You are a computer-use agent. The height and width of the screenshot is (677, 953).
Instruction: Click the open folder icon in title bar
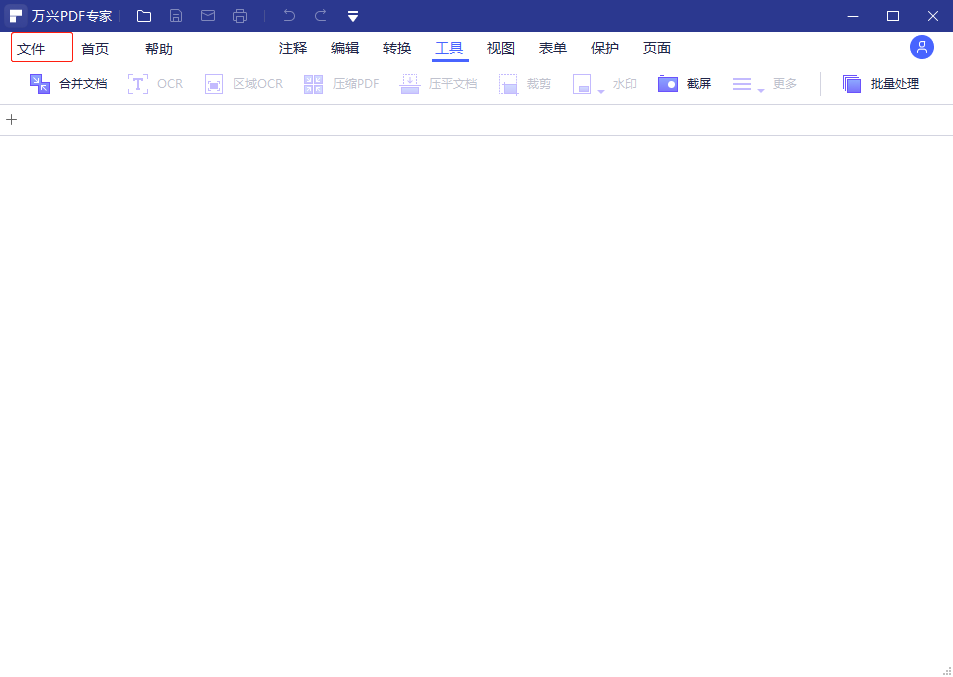pos(144,16)
